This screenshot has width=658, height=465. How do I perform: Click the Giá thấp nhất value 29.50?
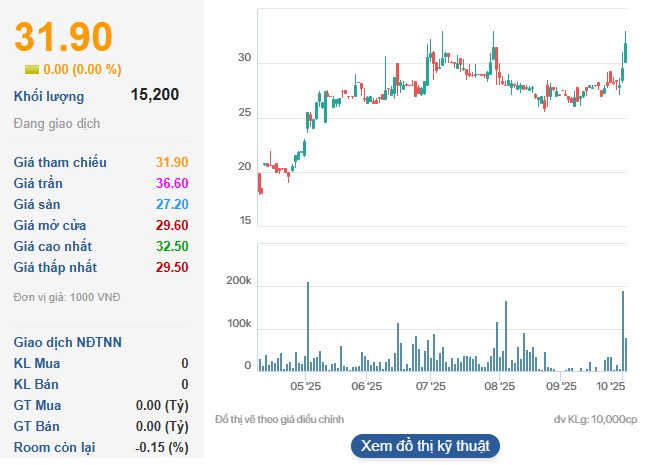pyautogui.click(x=171, y=267)
